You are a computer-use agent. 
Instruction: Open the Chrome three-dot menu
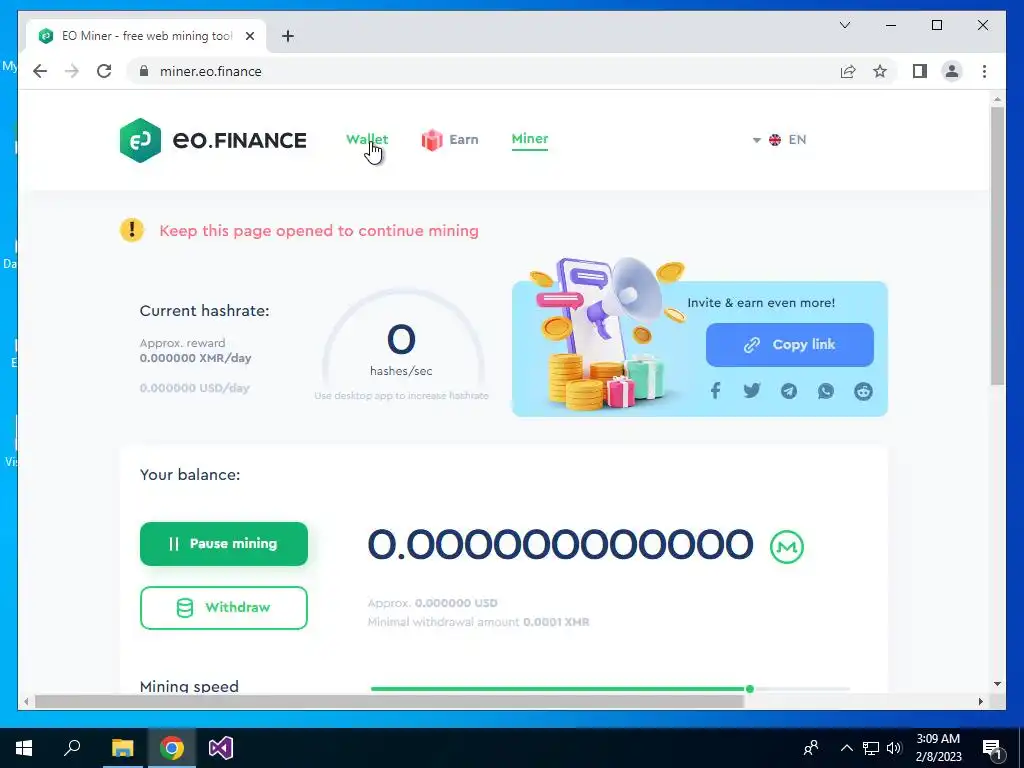point(984,71)
